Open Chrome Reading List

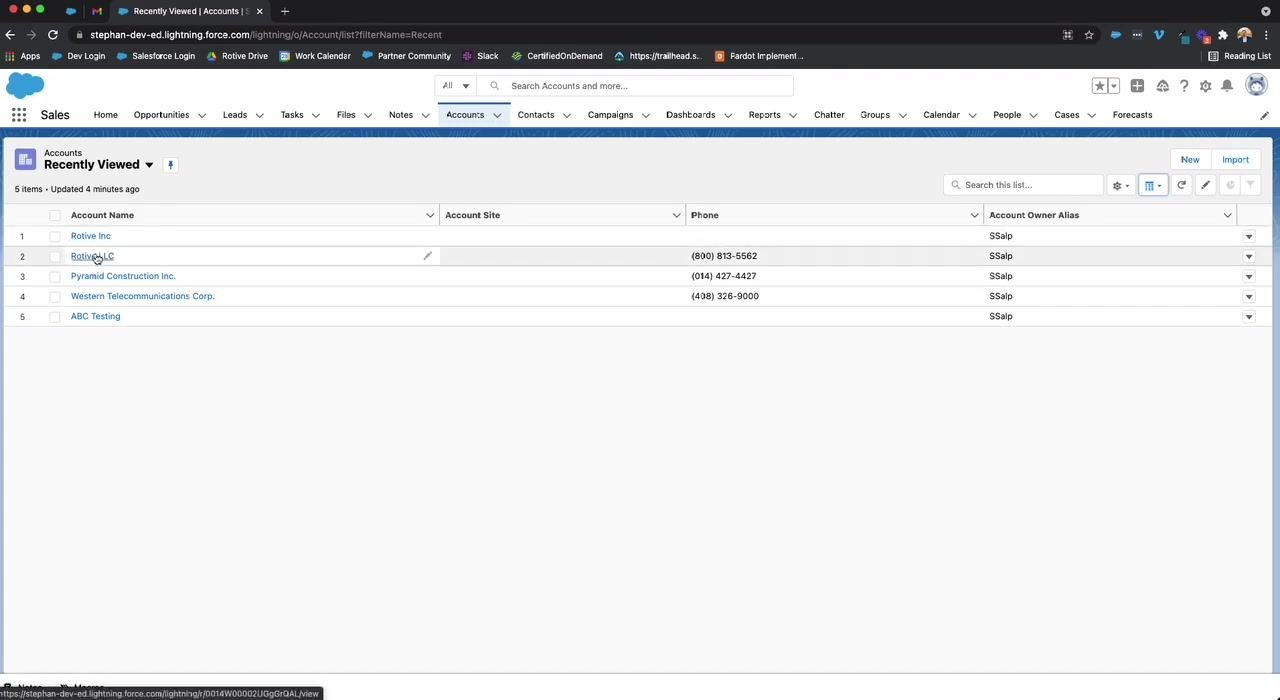click(1240, 56)
